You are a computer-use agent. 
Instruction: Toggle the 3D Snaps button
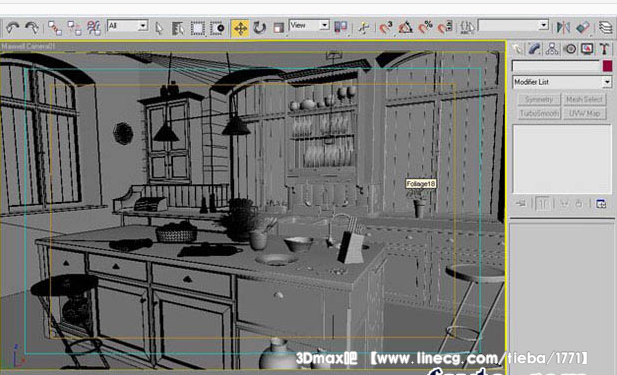point(386,28)
